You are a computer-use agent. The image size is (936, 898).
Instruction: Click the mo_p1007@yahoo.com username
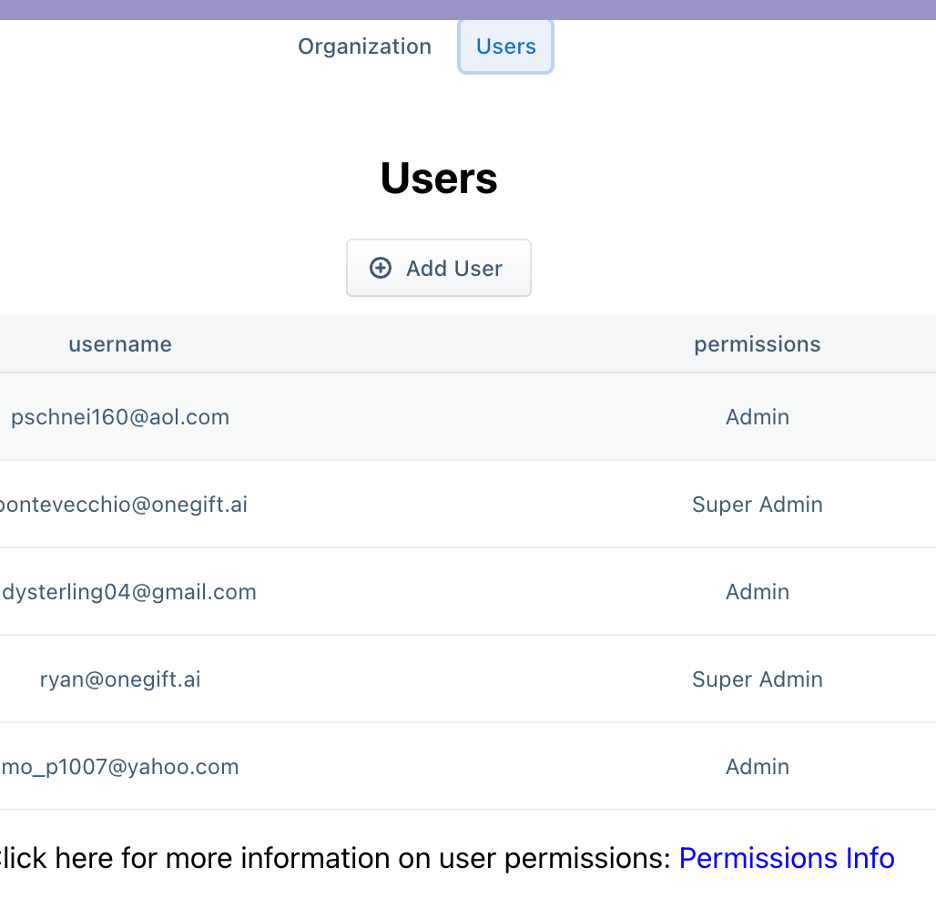pos(120,767)
